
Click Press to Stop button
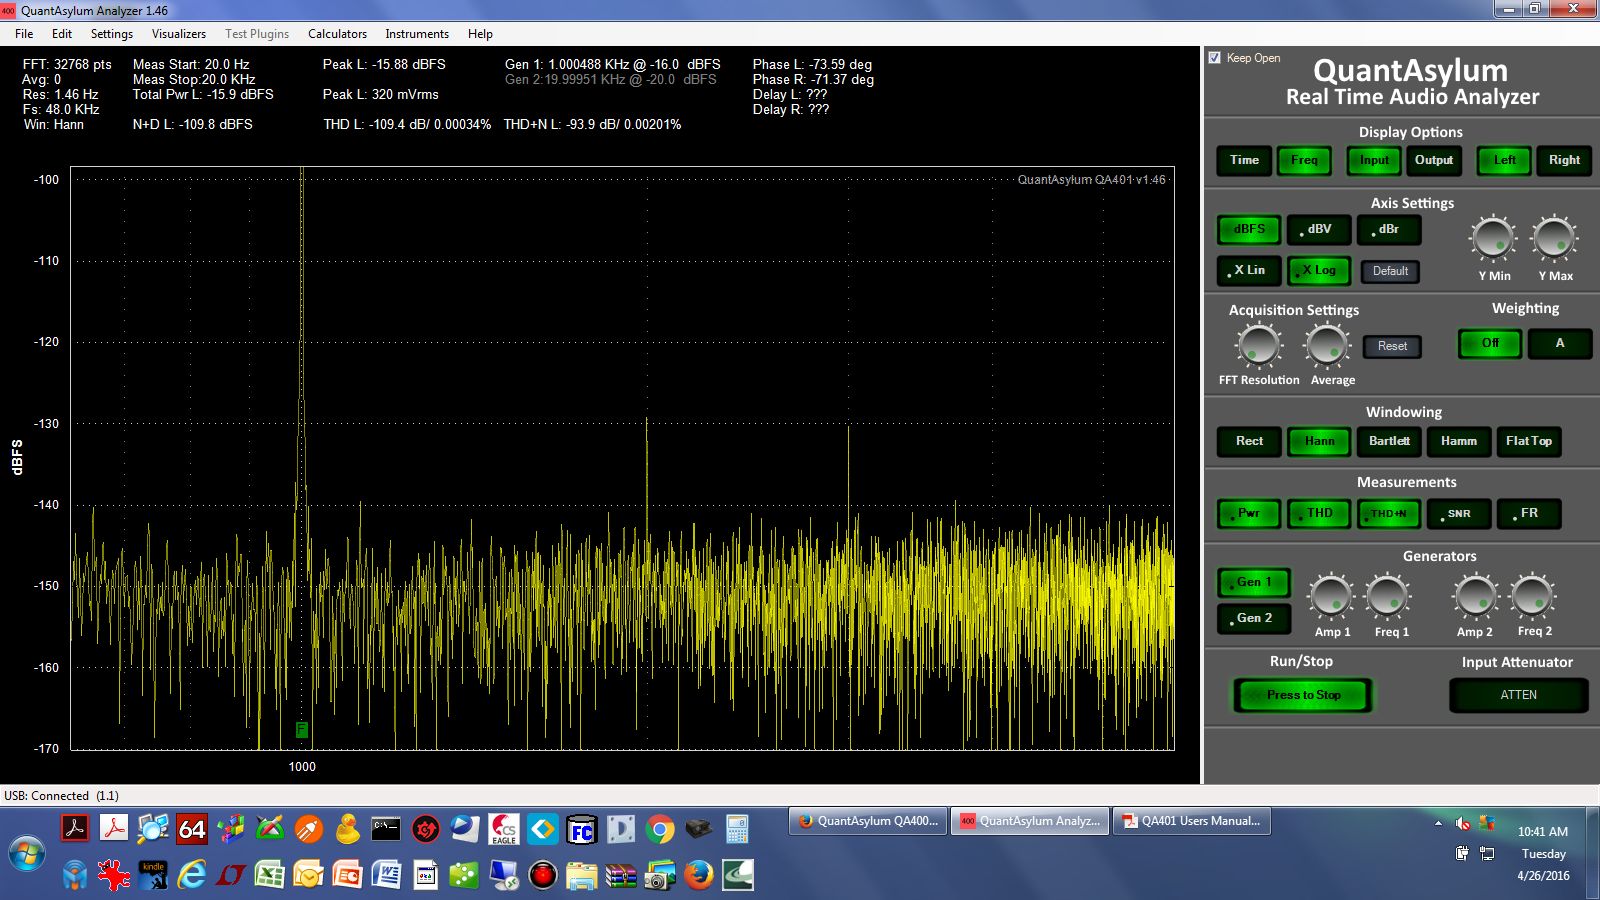click(x=1303, y=695)
